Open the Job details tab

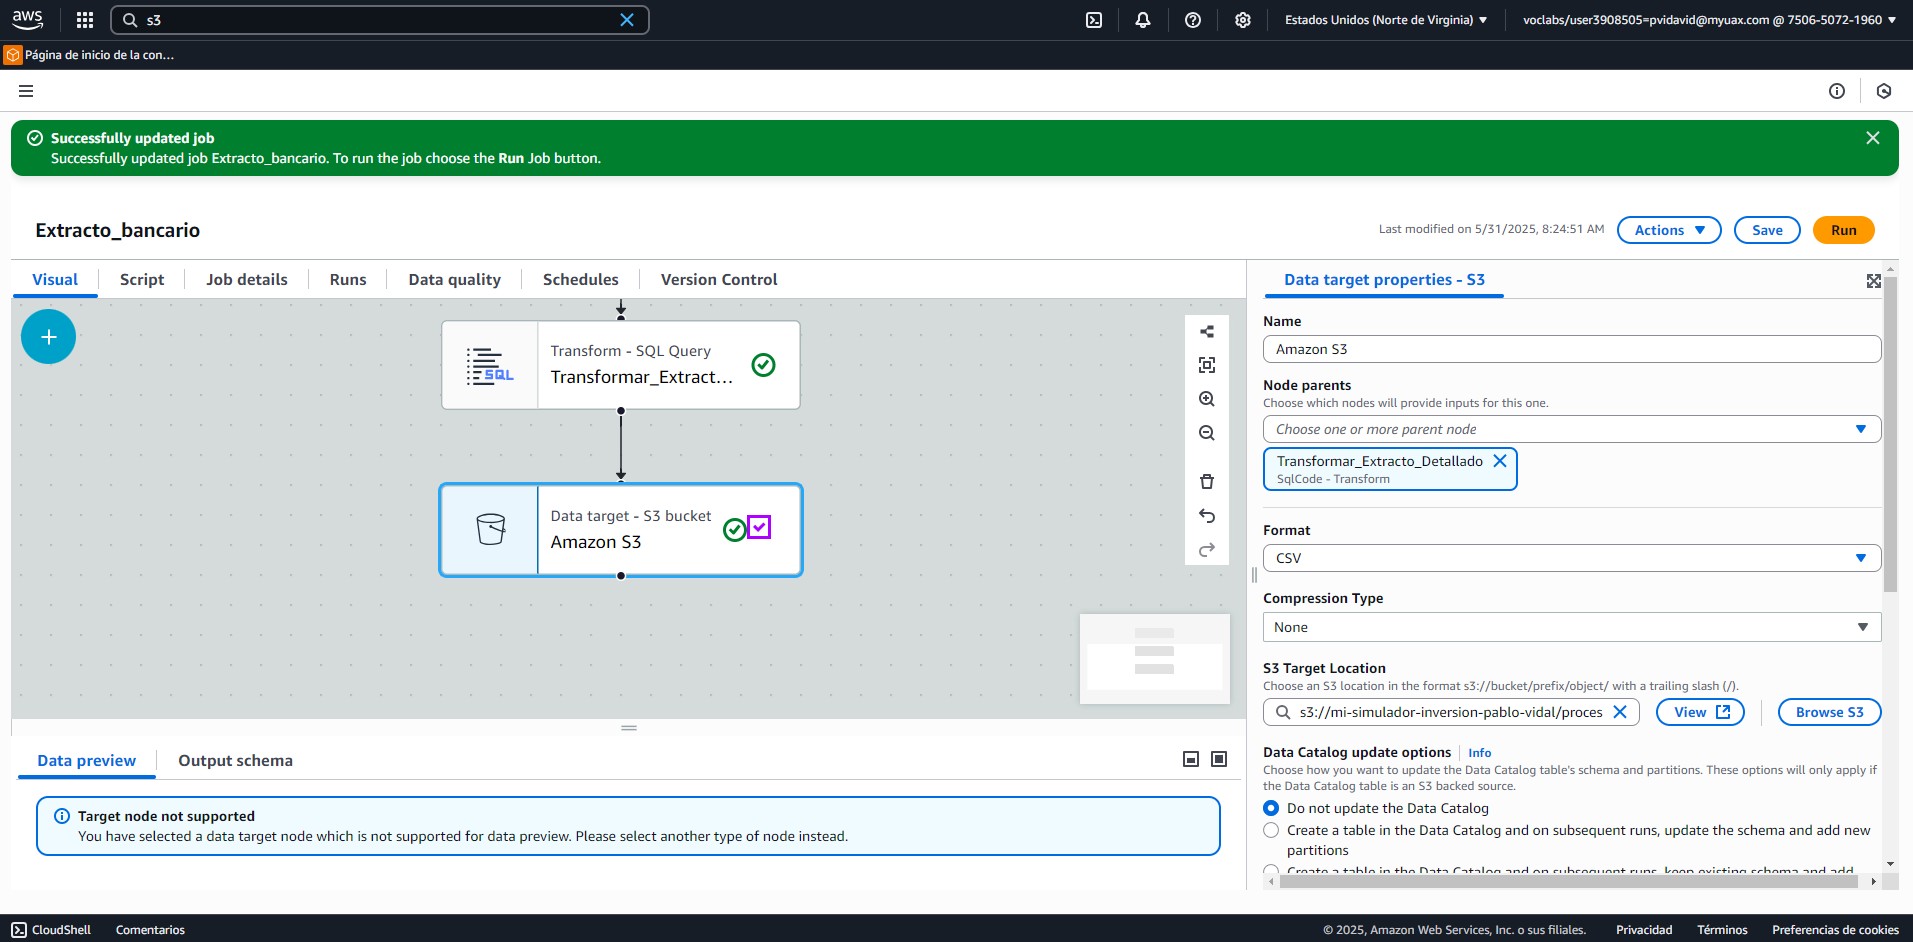(247, 280)
